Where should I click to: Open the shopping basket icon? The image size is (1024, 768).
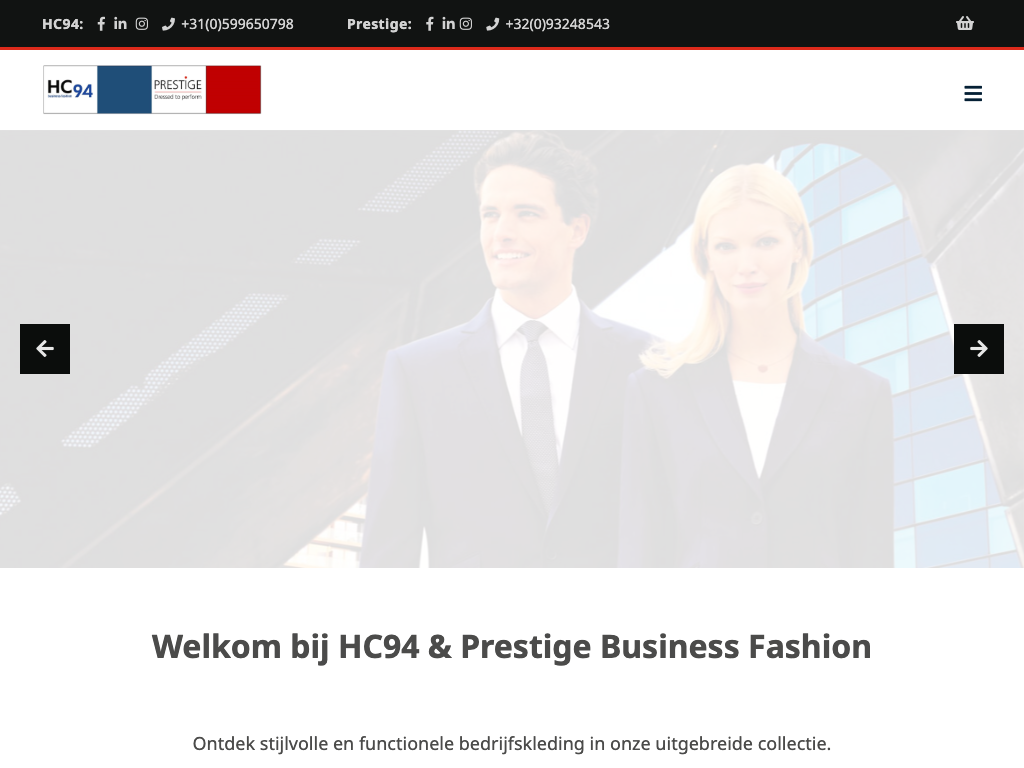click(x=965, y=24)
